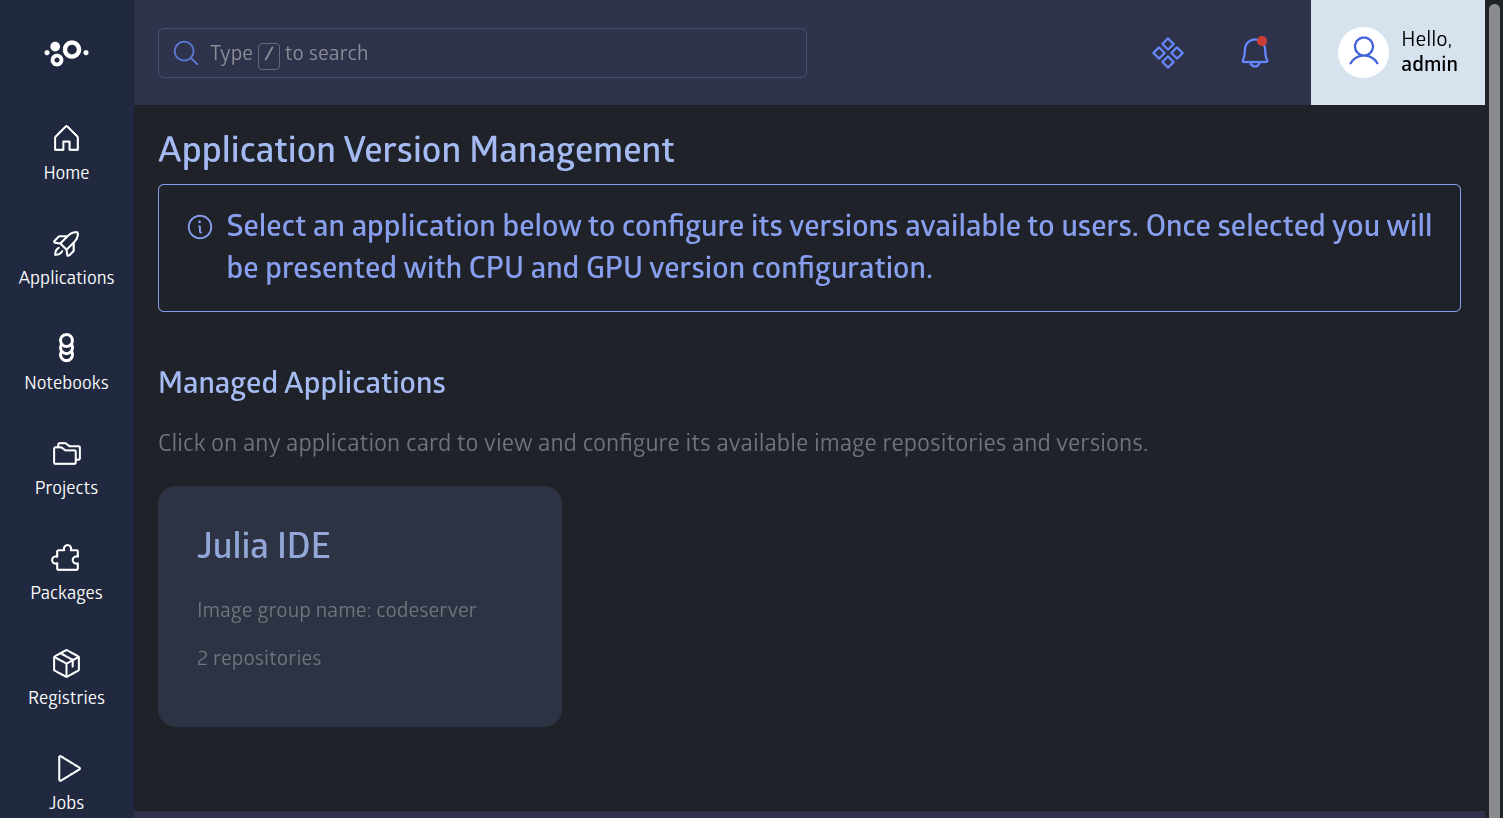The image size is (1503, 818).
Task: Open the Julia IDE application card
Action: (x=359, y=605)
